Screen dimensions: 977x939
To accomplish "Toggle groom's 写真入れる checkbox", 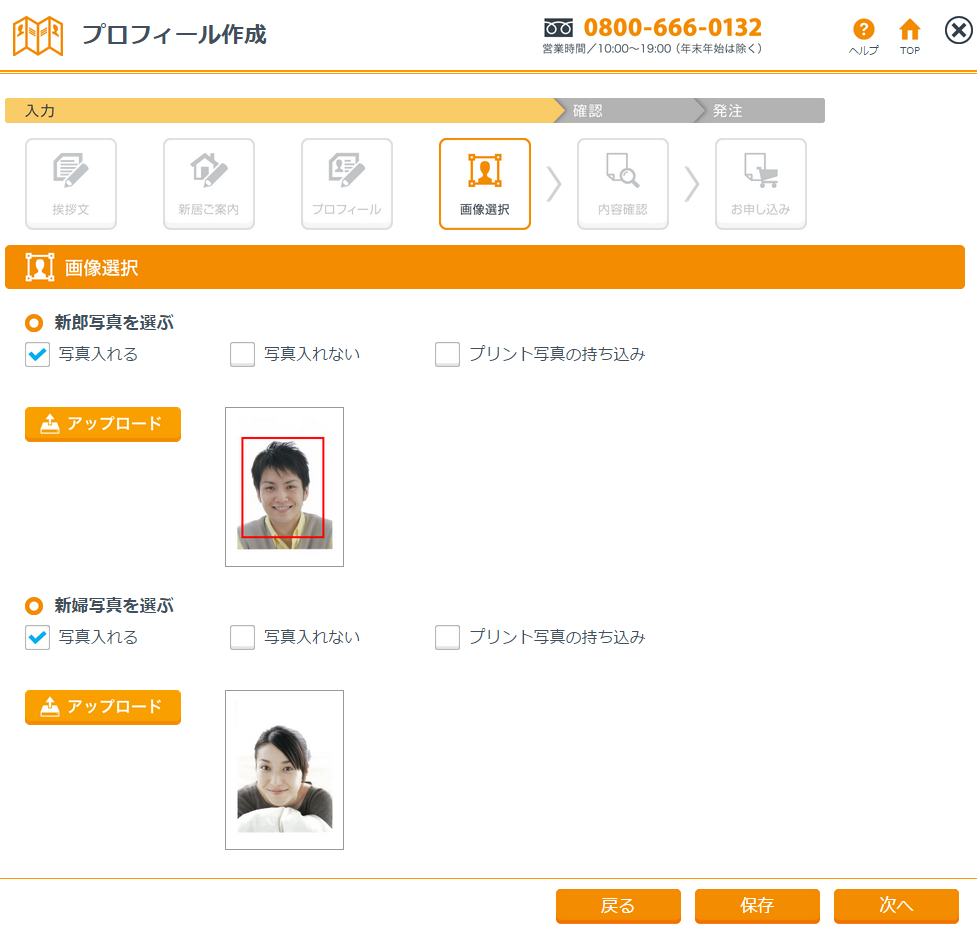I will pyautogui.click(x=38, y=355).
